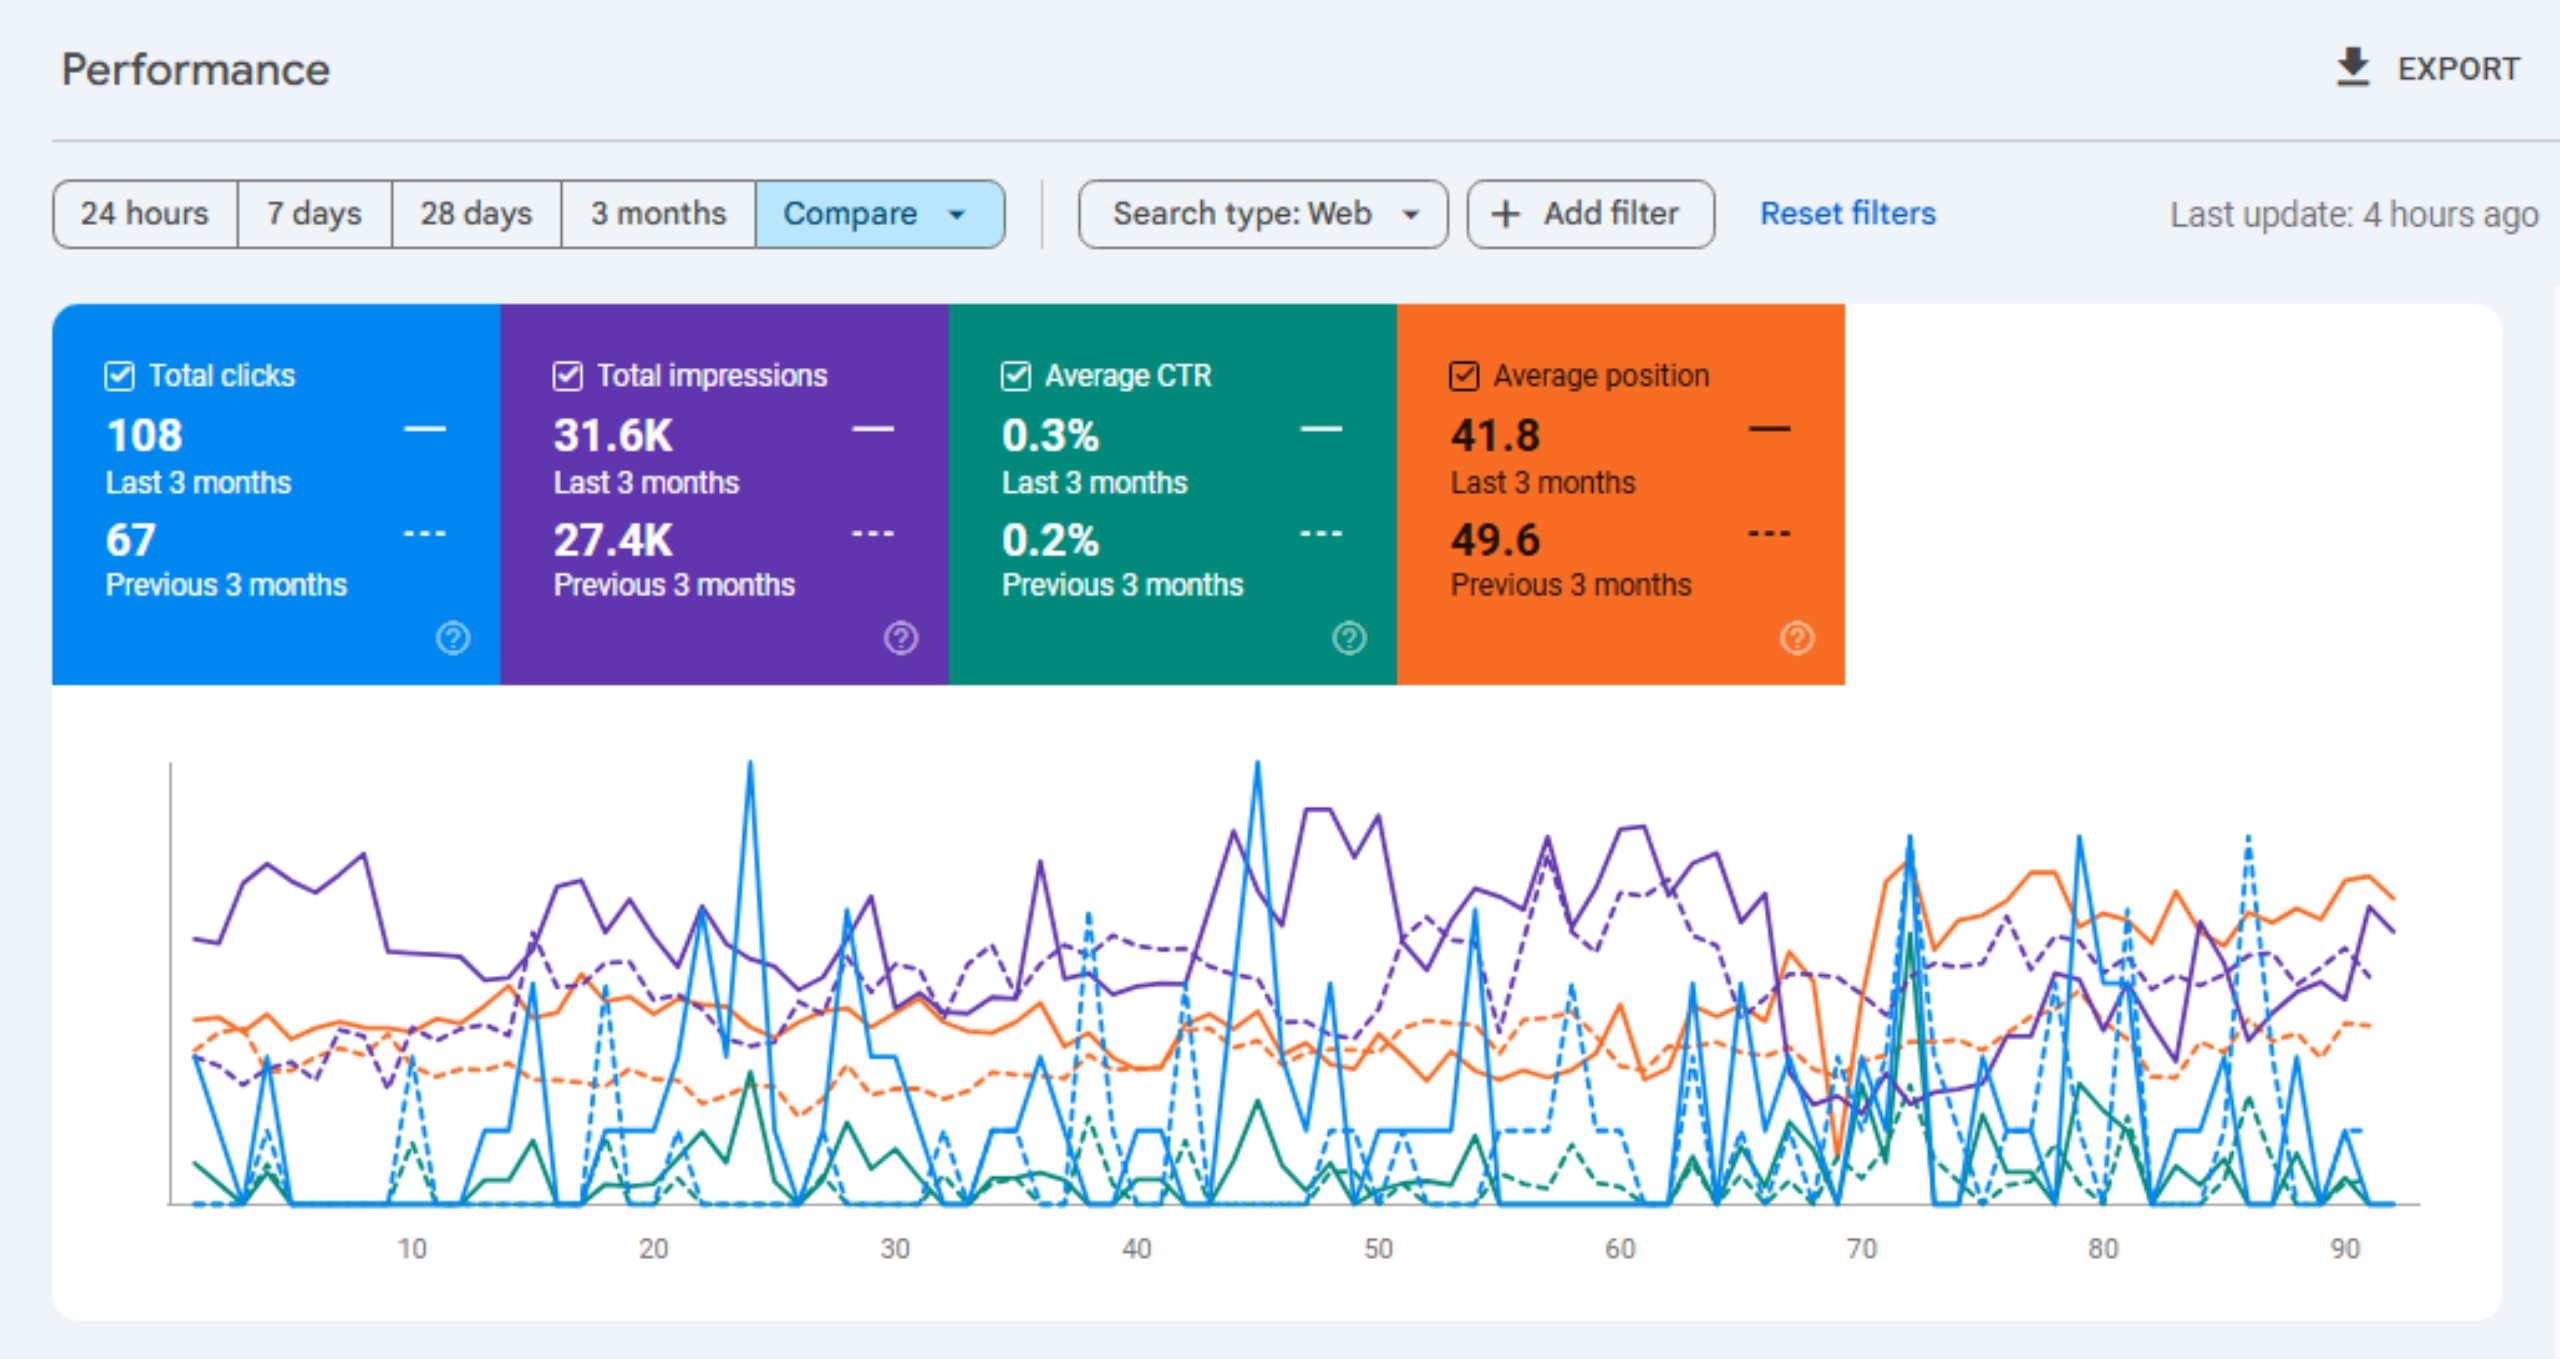The image size is (2560, 1359).
Task: Uncheck the Total clicks checkbox
Action: coord(119,376)
